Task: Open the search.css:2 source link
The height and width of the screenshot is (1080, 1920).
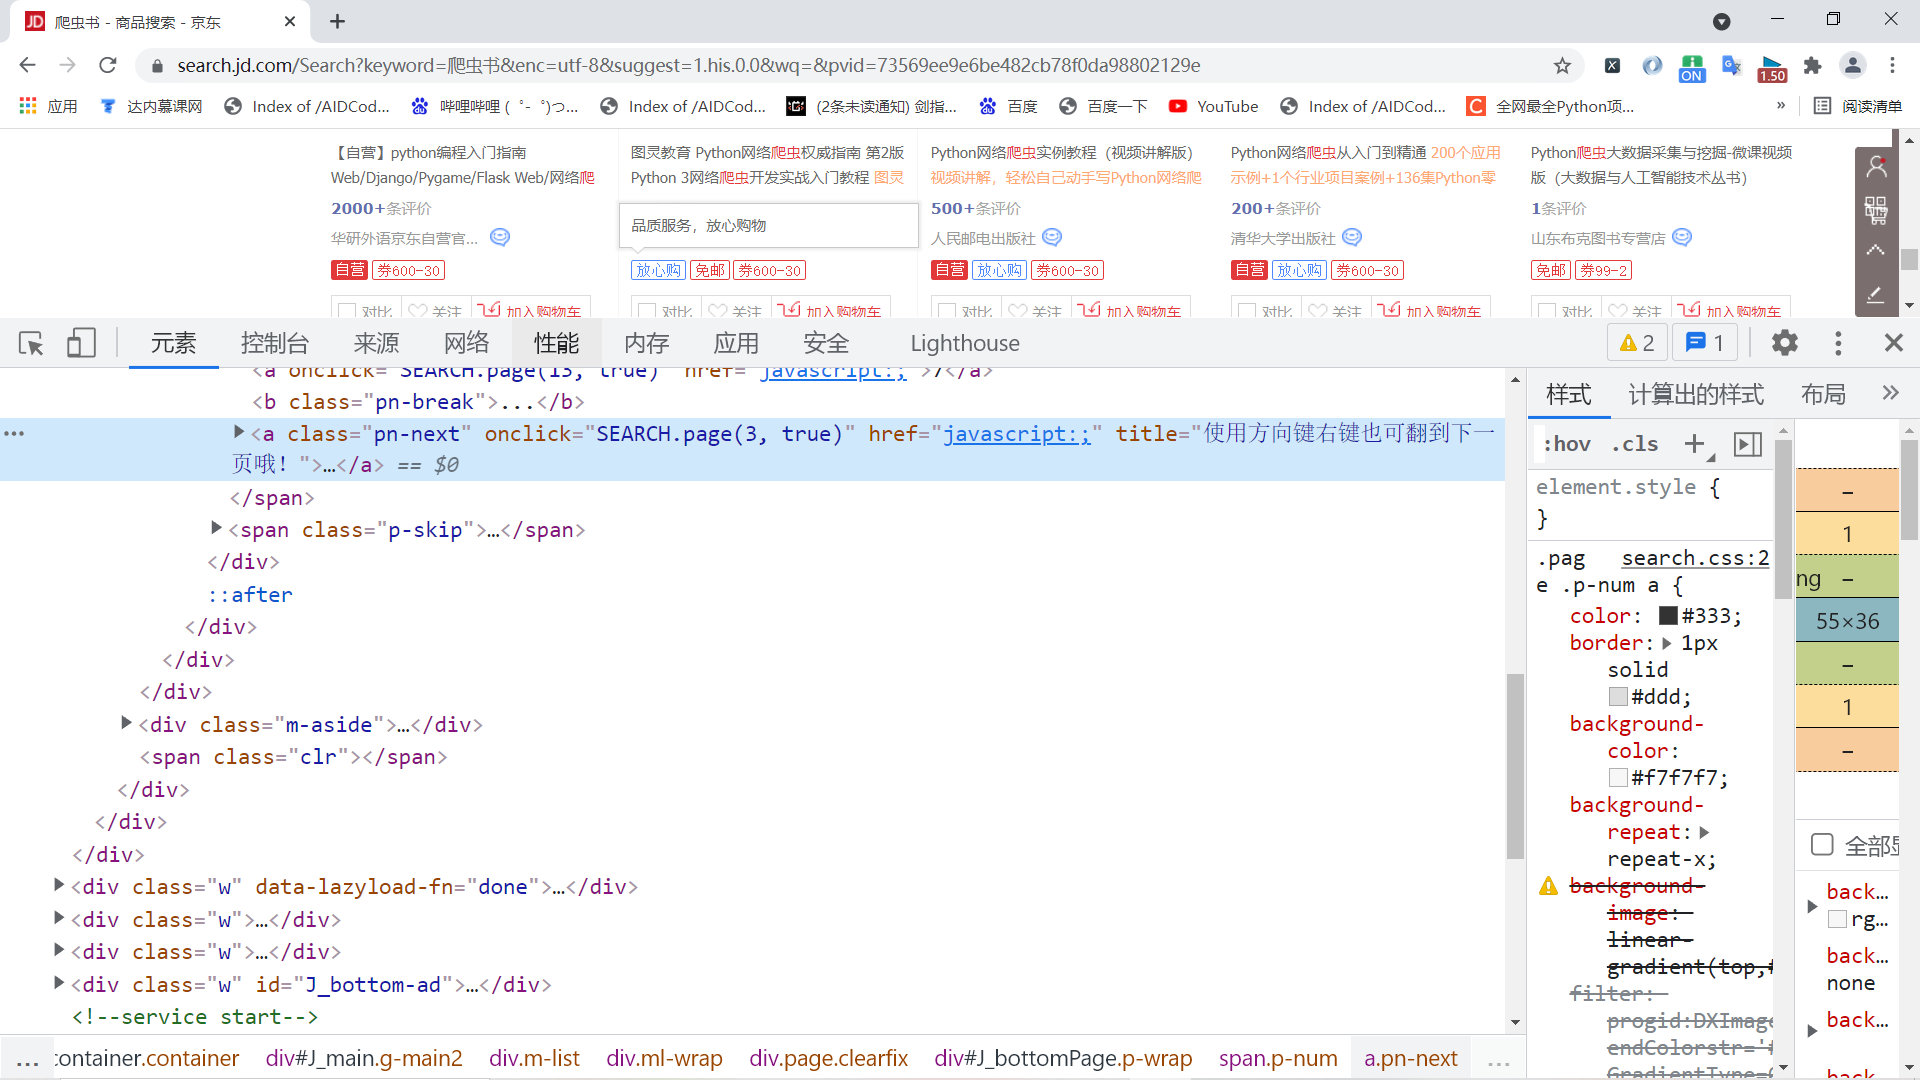Action: tap(1695, 558)
